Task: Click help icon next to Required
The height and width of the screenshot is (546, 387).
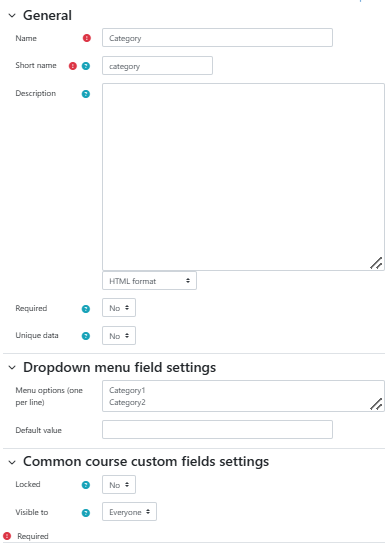Action: pos(86,309)
